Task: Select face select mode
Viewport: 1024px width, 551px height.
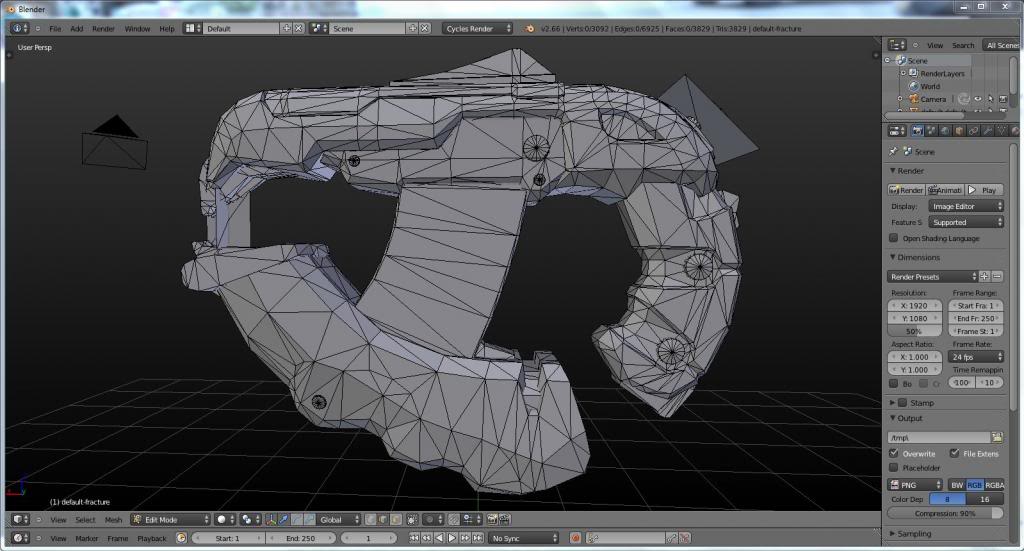Action: (395, 520)
